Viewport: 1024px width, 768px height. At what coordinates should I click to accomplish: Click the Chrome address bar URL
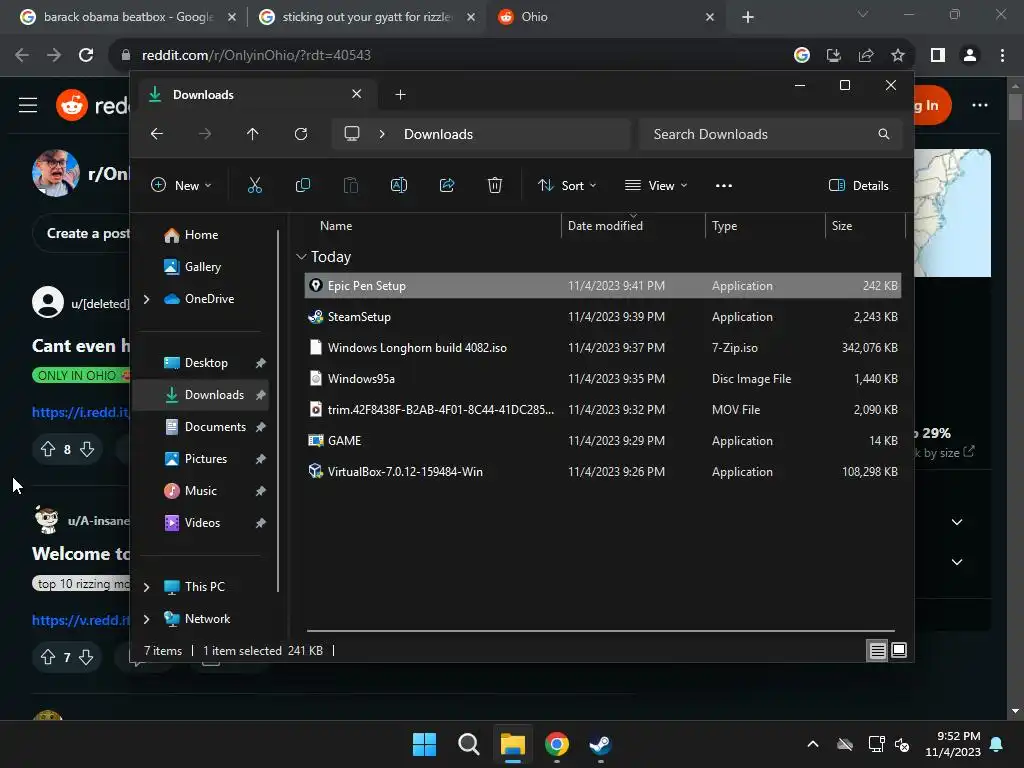click(256, 55)
